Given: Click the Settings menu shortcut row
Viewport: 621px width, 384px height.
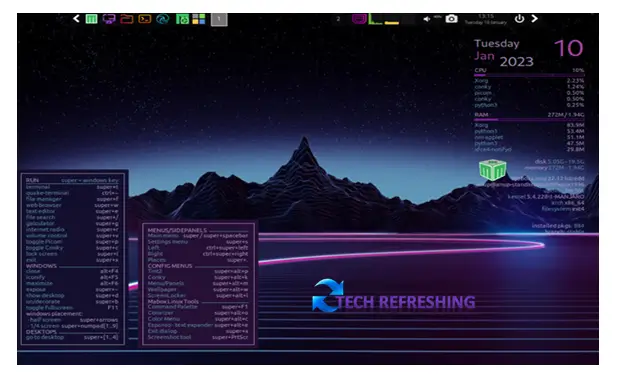Looking at the screenshot, I should click(198, 241).
